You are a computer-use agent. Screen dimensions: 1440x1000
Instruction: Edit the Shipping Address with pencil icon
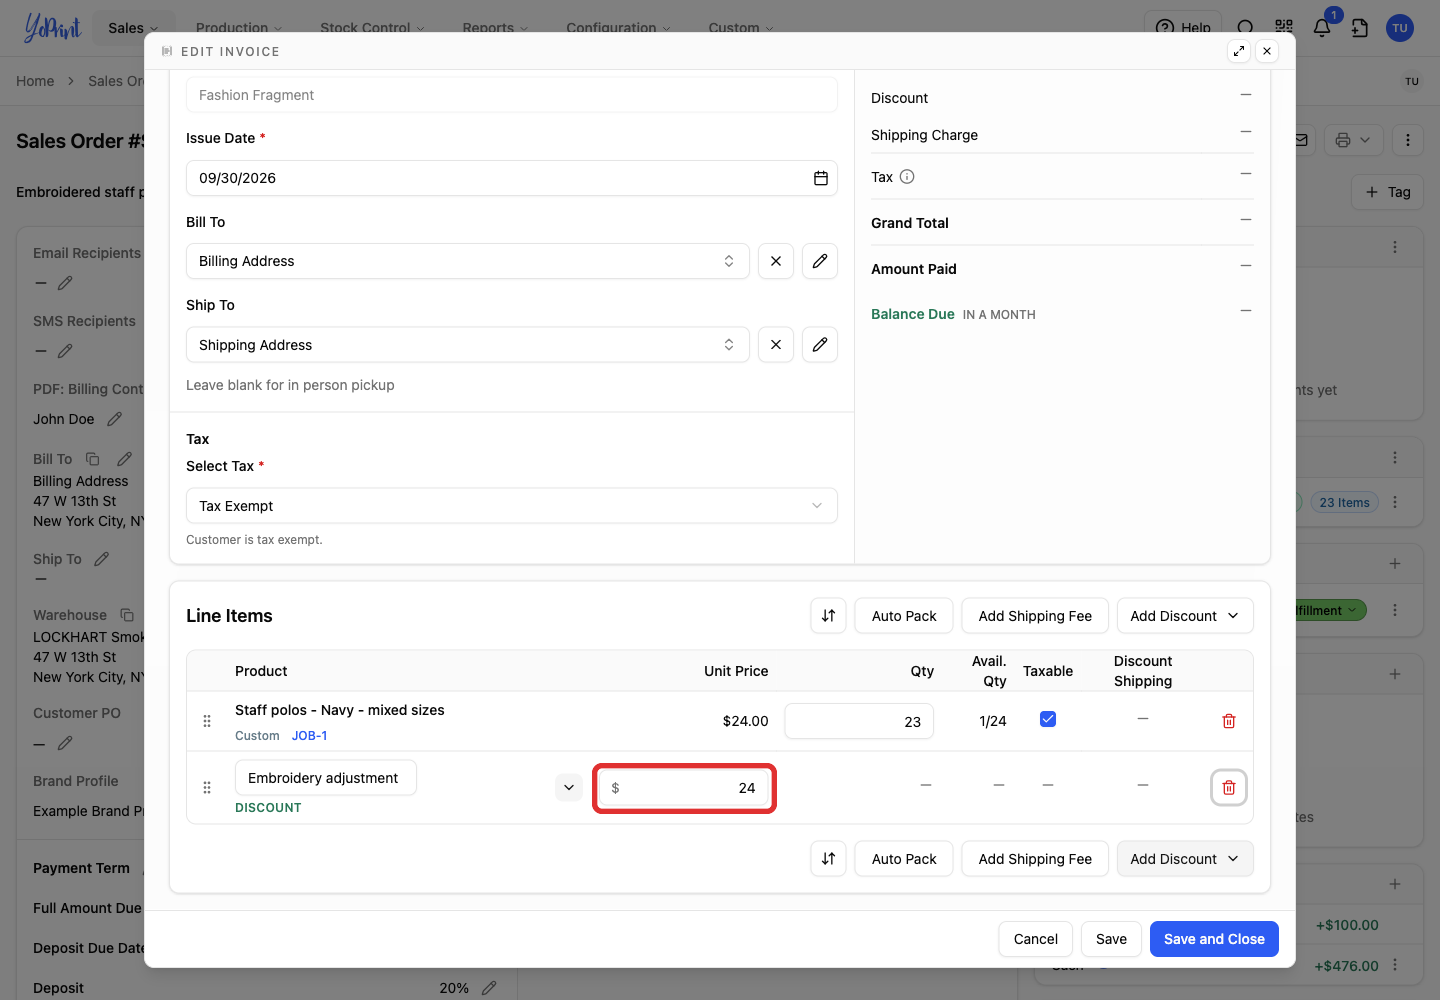pos(820,345)
